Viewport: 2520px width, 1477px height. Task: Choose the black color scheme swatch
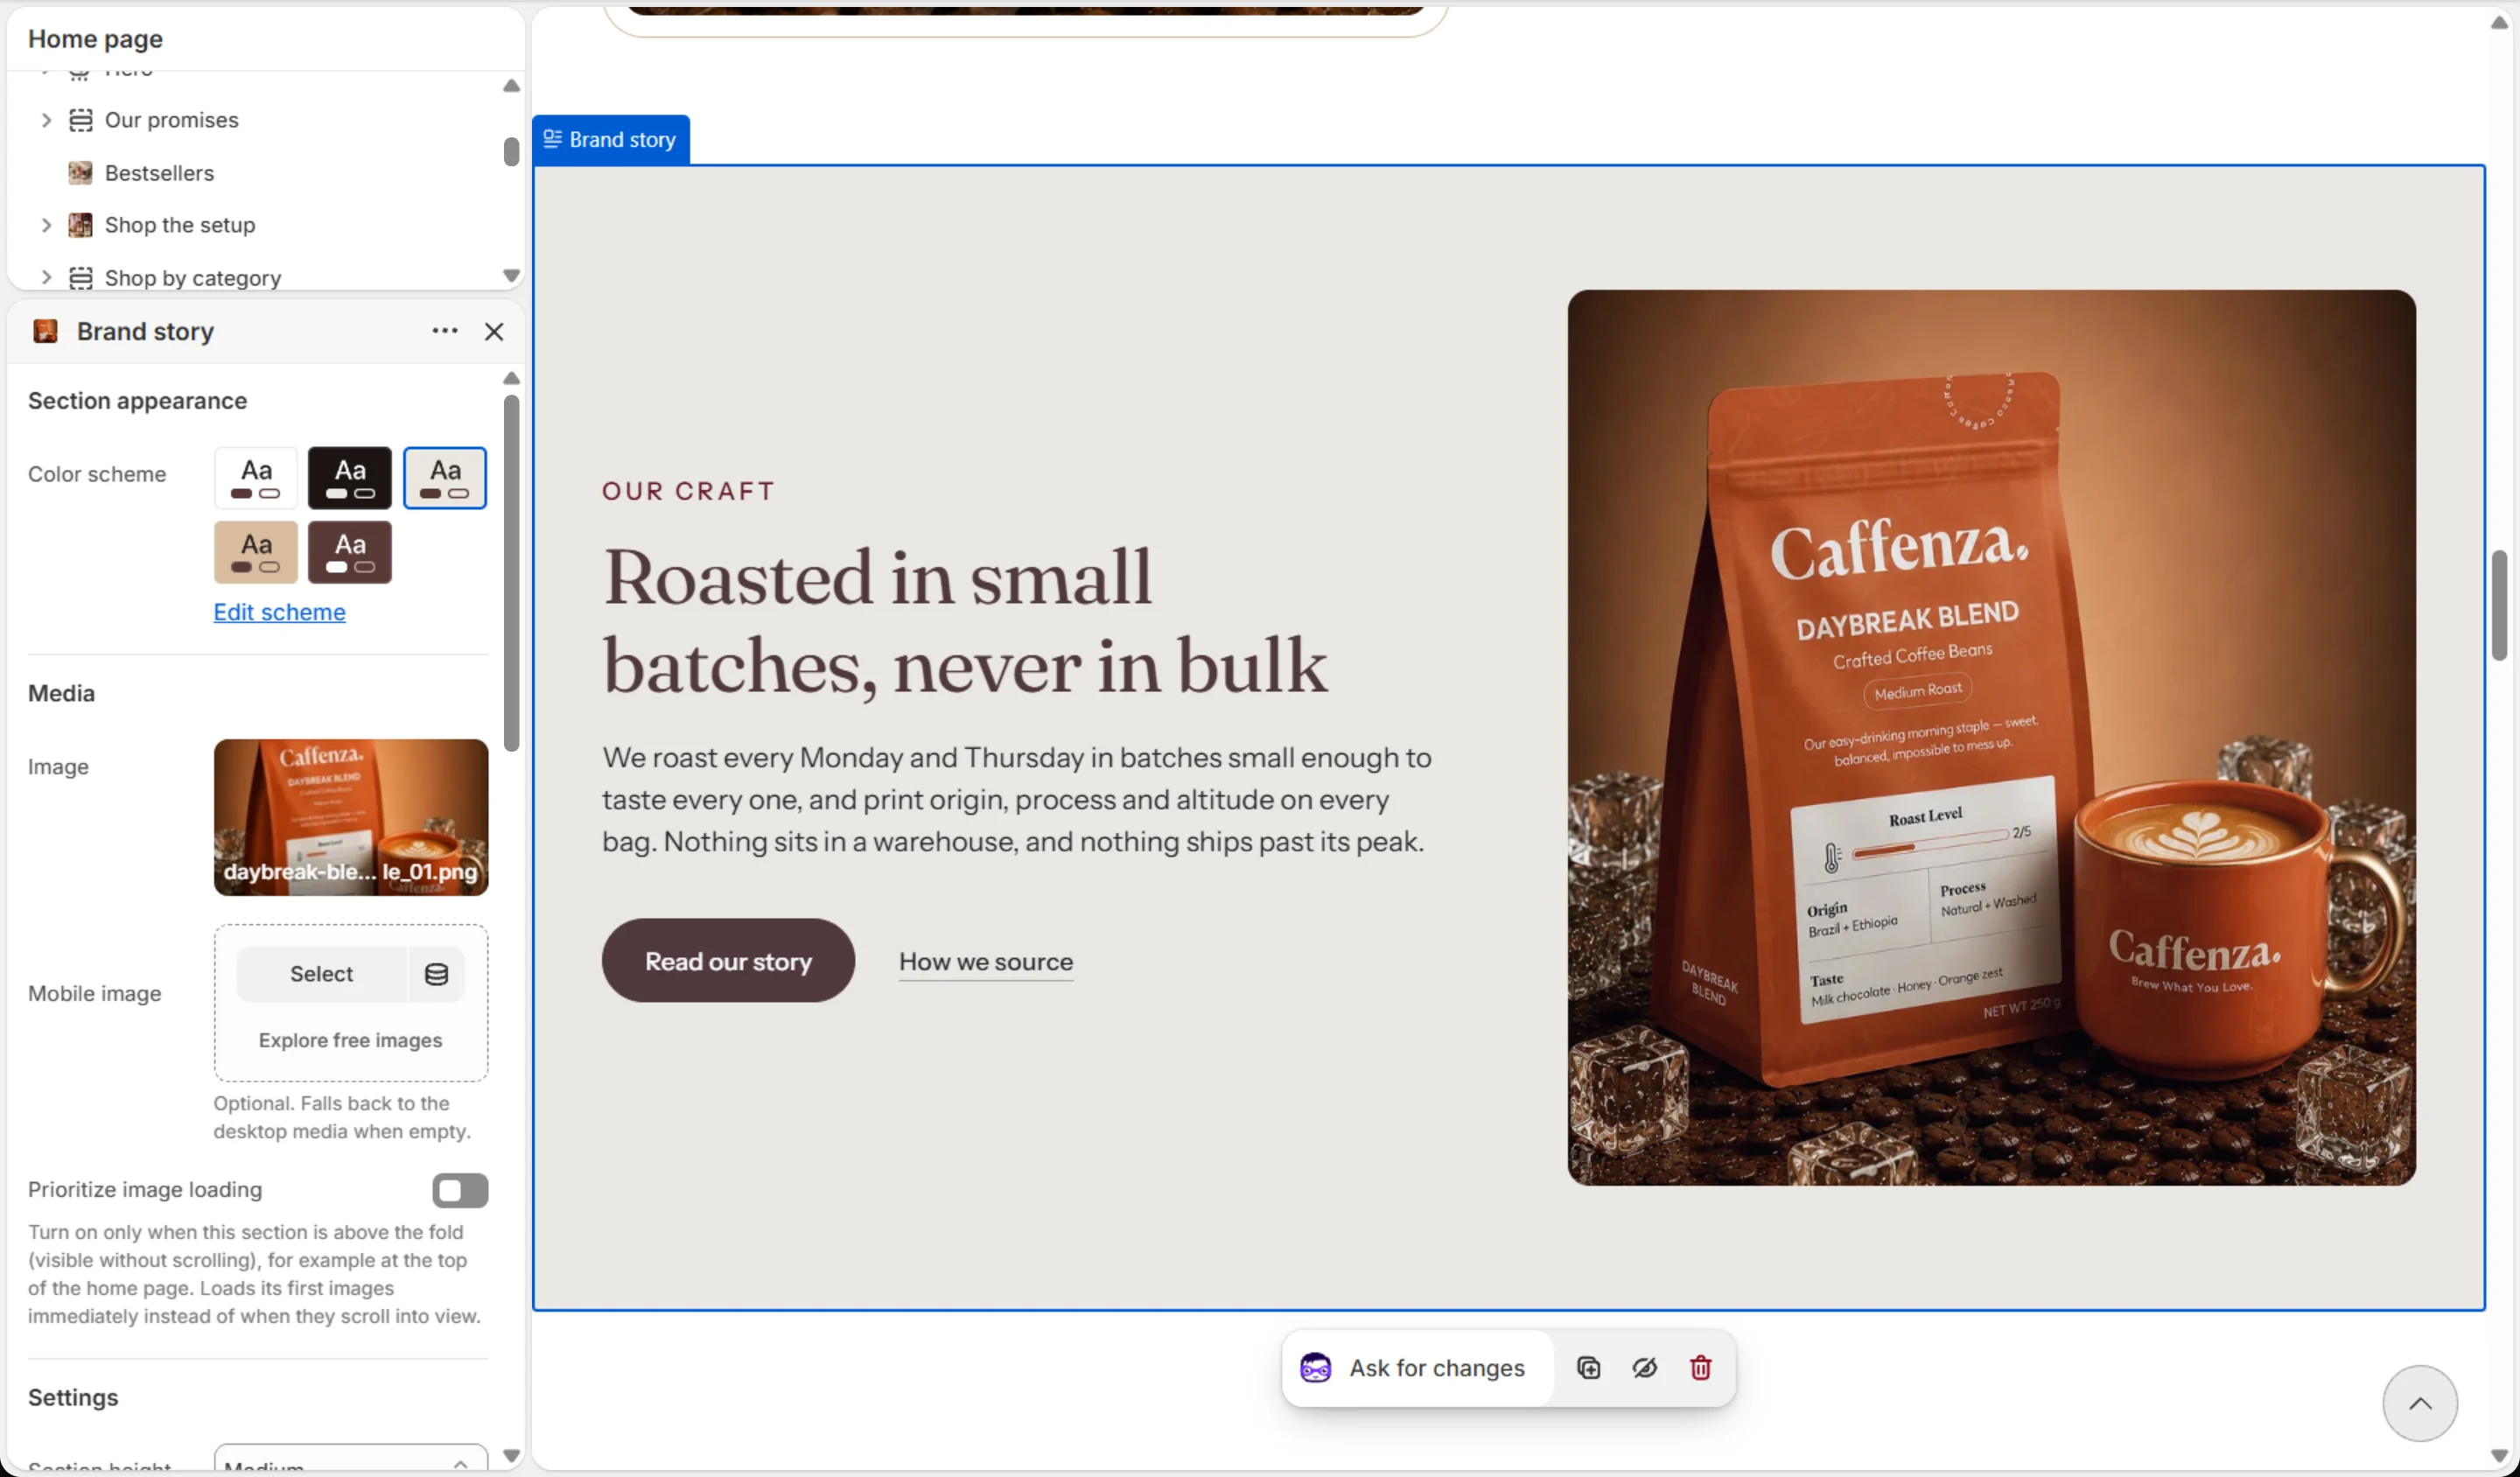pyautogui.click(x=350, y=478)
